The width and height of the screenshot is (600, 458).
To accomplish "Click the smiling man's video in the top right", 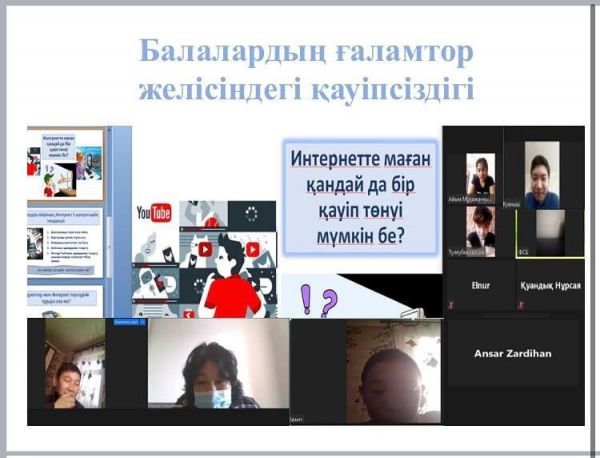I will (543, 176).
